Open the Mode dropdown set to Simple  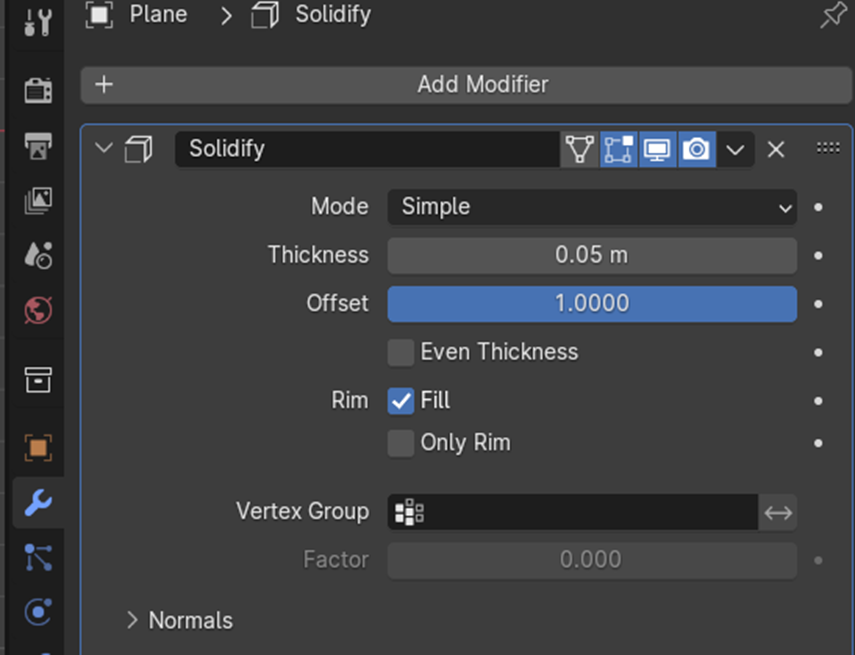pos(592,207)
